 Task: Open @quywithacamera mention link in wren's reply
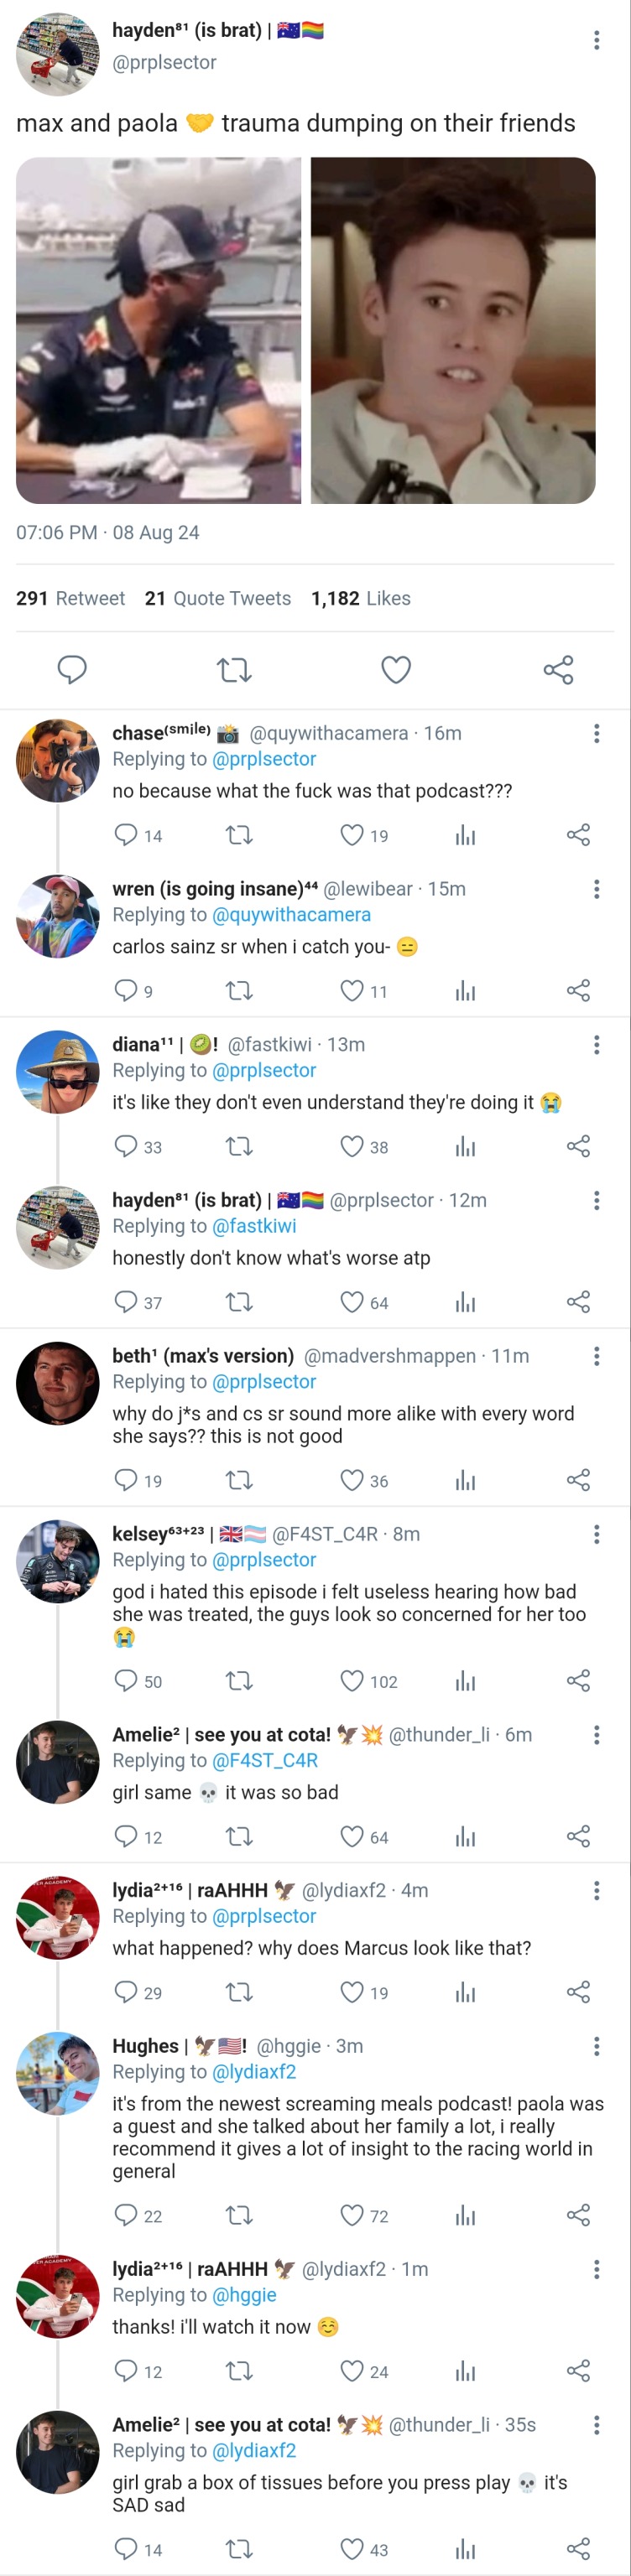(x=291, y=915)
